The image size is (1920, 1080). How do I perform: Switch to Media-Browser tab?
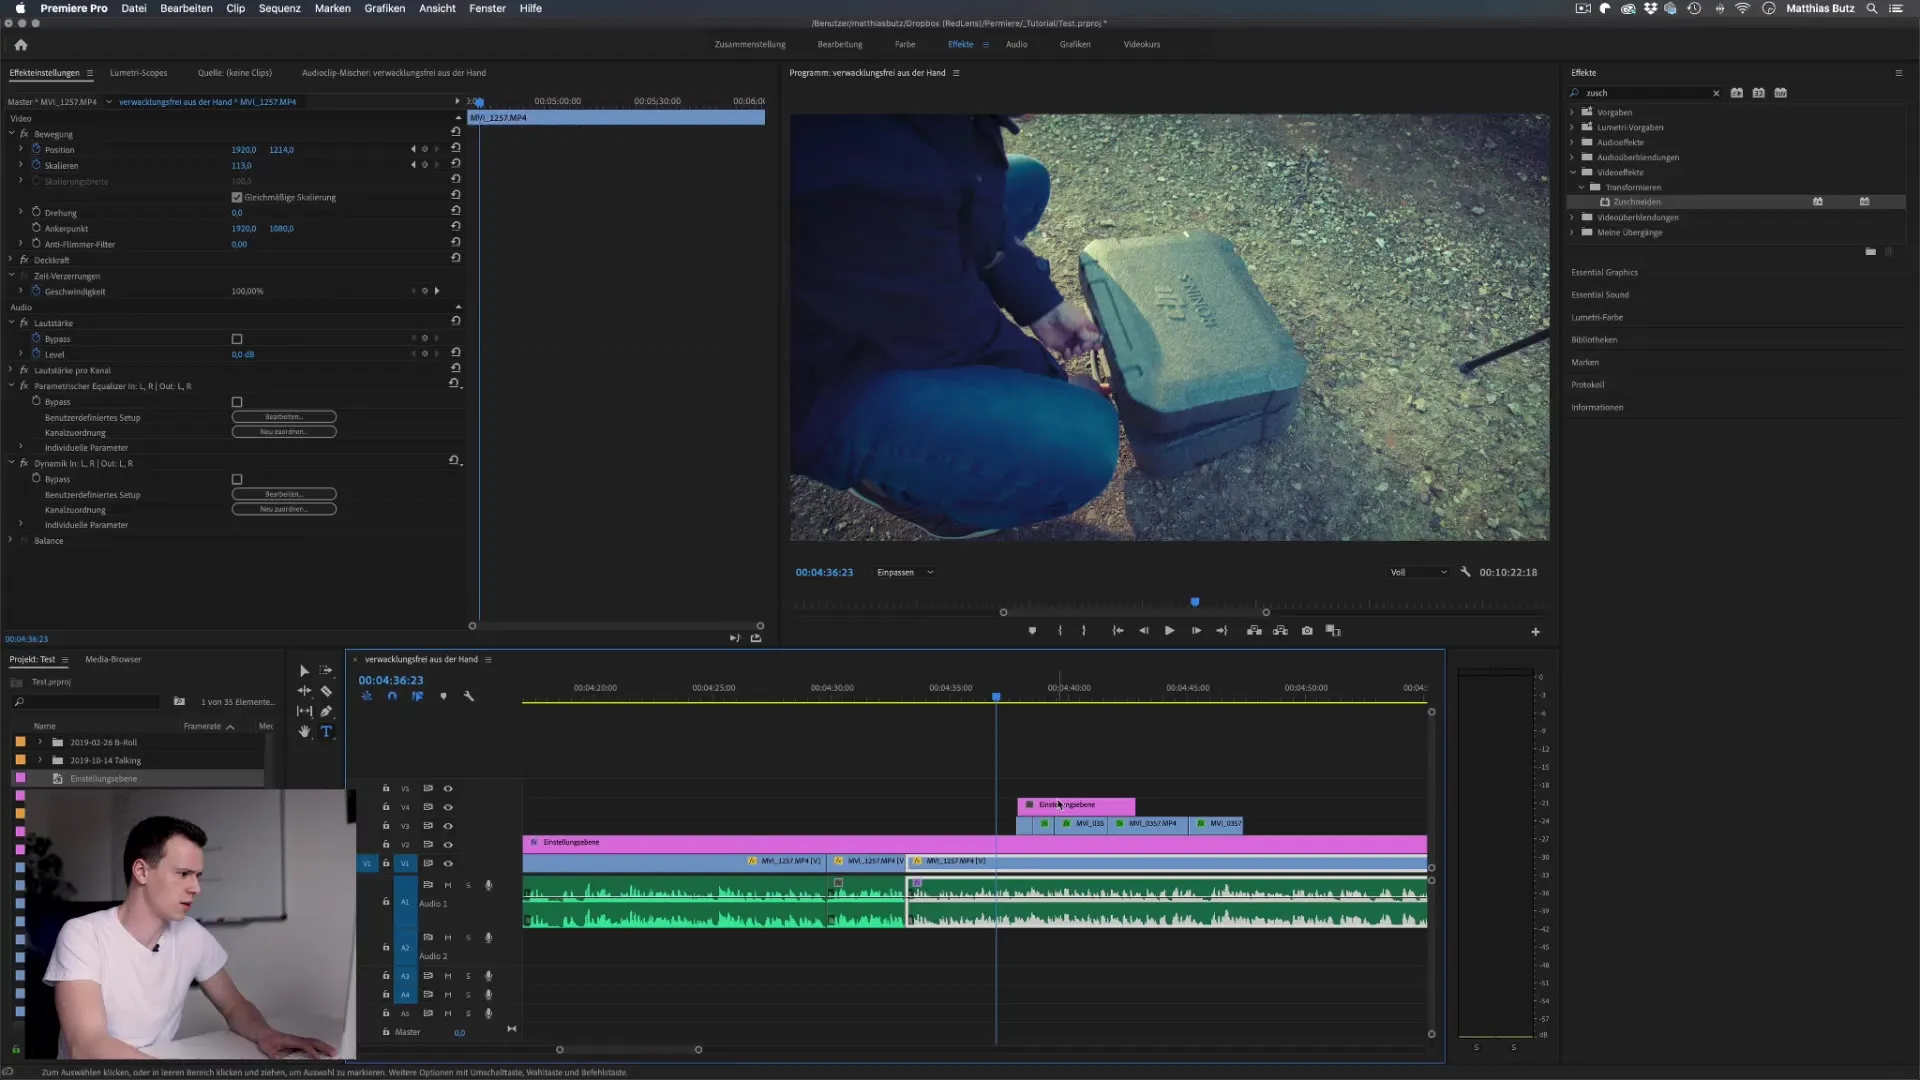[113, 659]
